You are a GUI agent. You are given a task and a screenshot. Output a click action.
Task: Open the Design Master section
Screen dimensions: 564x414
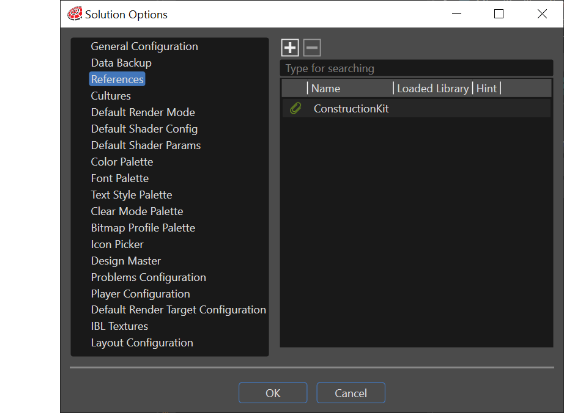(126, 261)
